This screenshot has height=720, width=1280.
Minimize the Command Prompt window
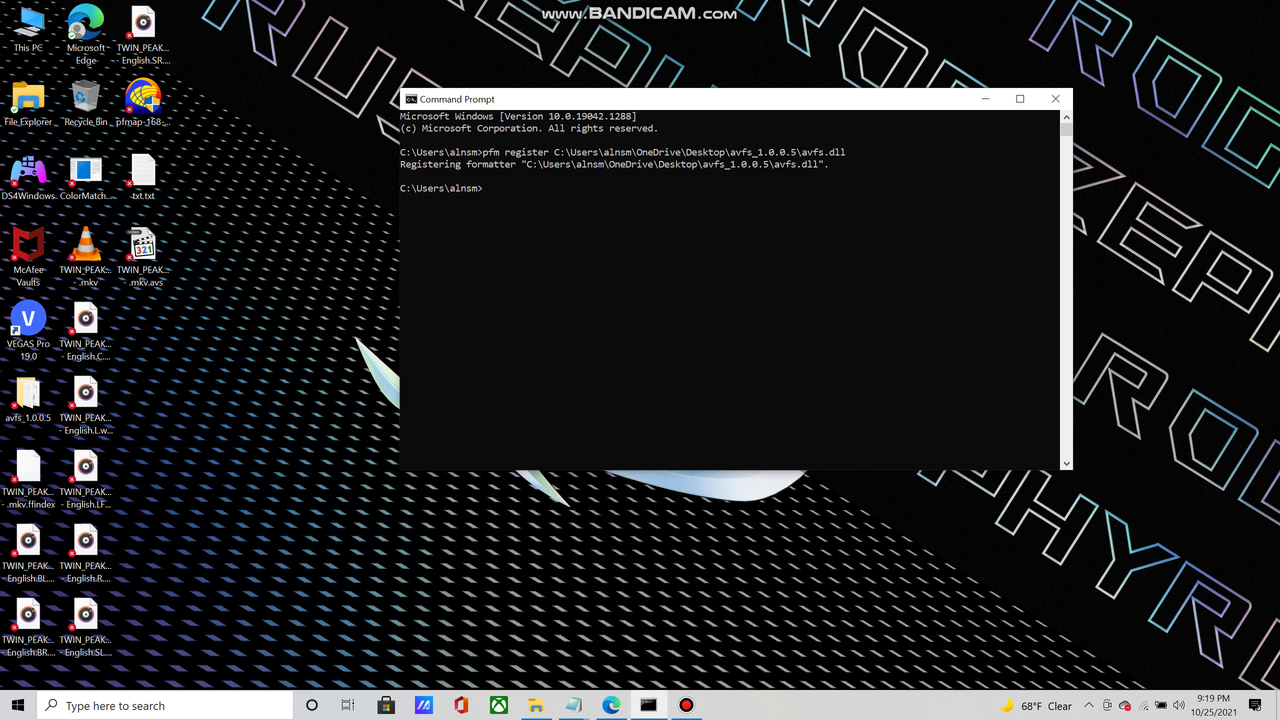pyautogui.click(x=986, y=99)
